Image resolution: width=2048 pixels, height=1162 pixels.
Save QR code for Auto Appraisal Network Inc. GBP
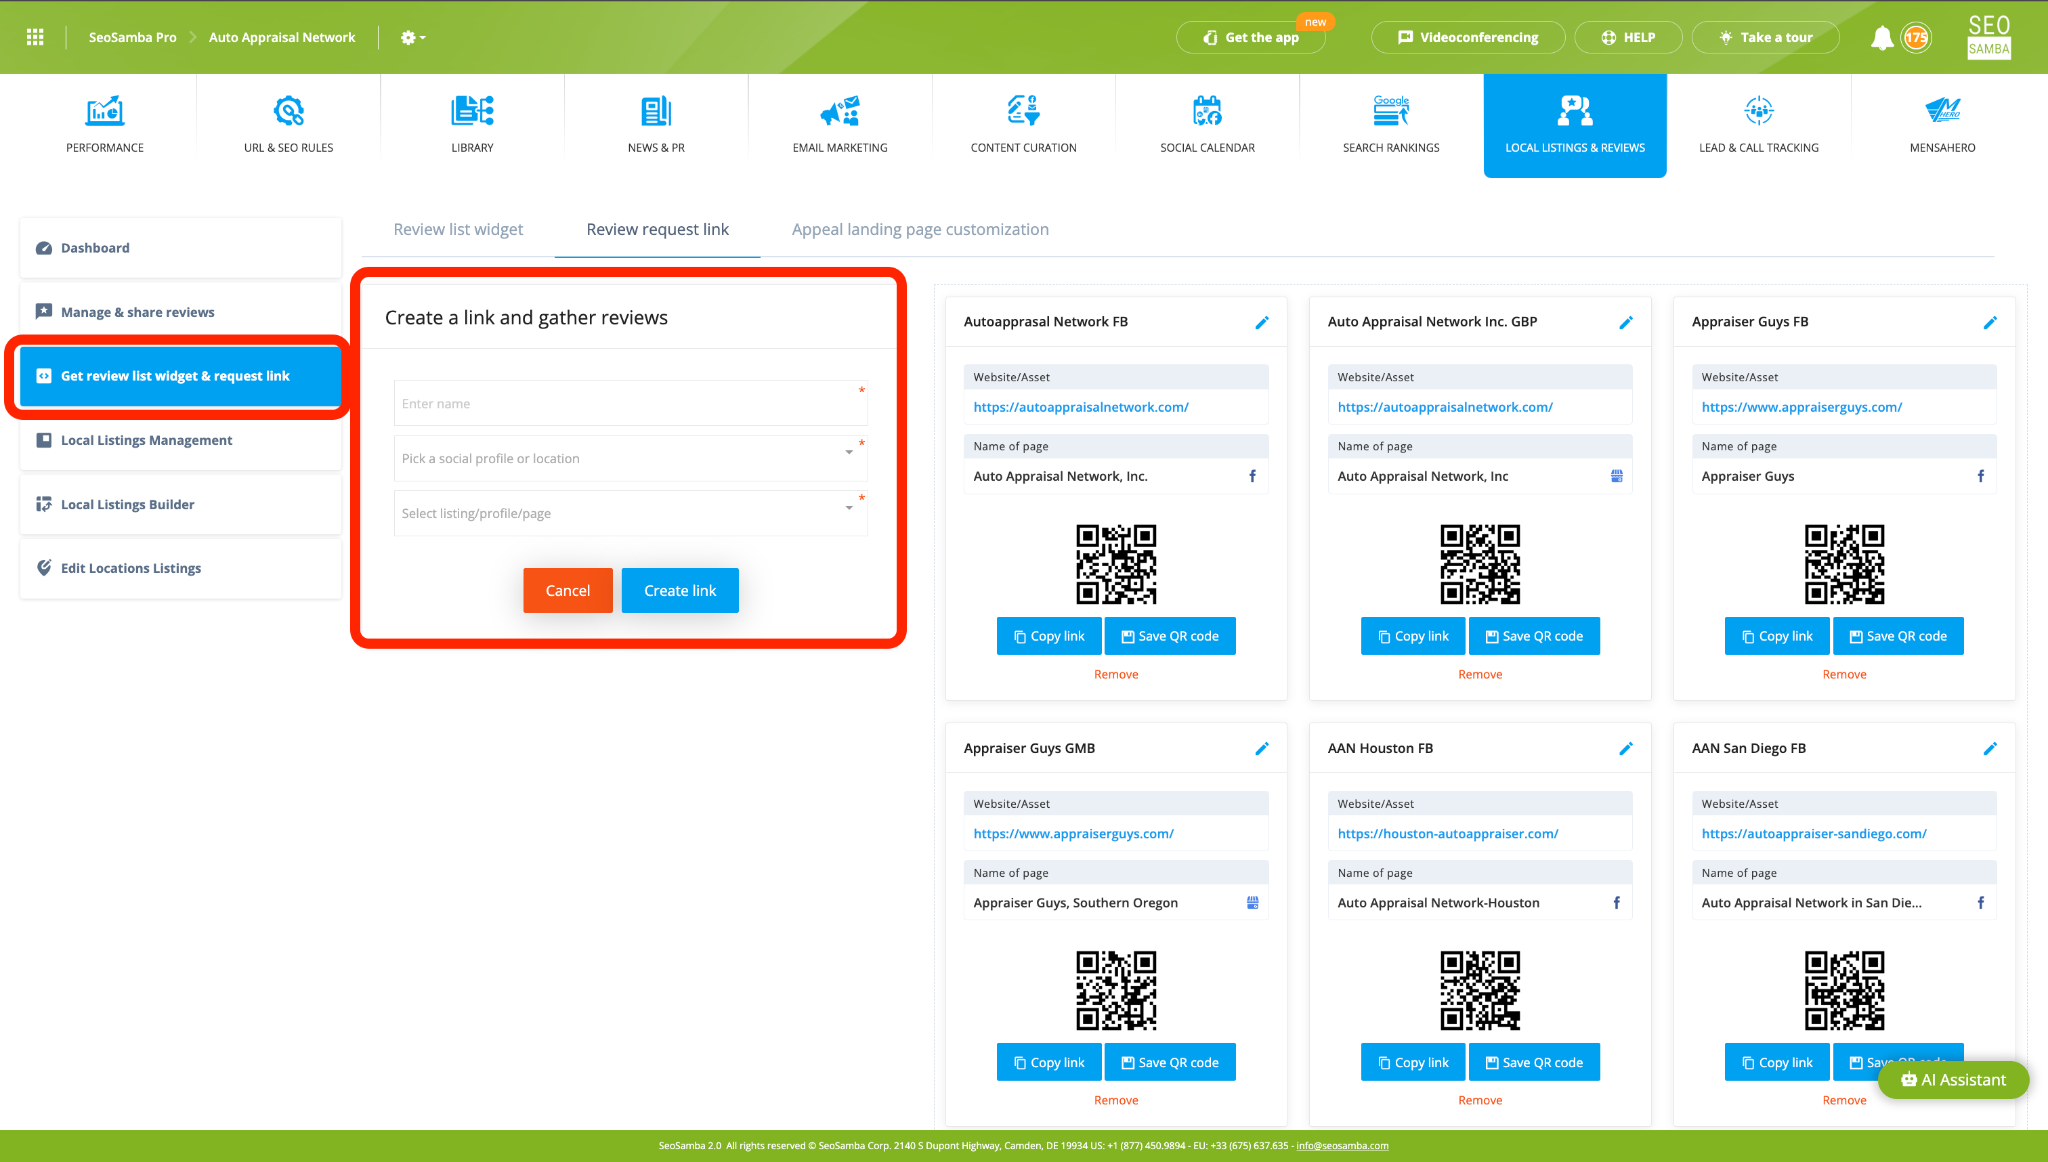pos(1534,636)
